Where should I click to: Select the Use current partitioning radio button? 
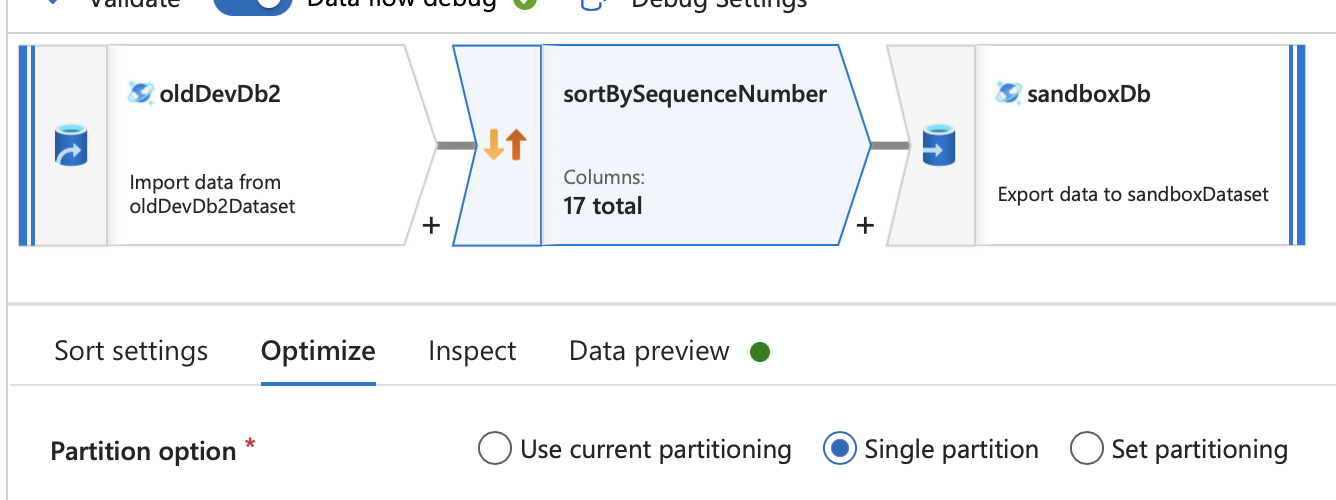(x=494, y=450)
